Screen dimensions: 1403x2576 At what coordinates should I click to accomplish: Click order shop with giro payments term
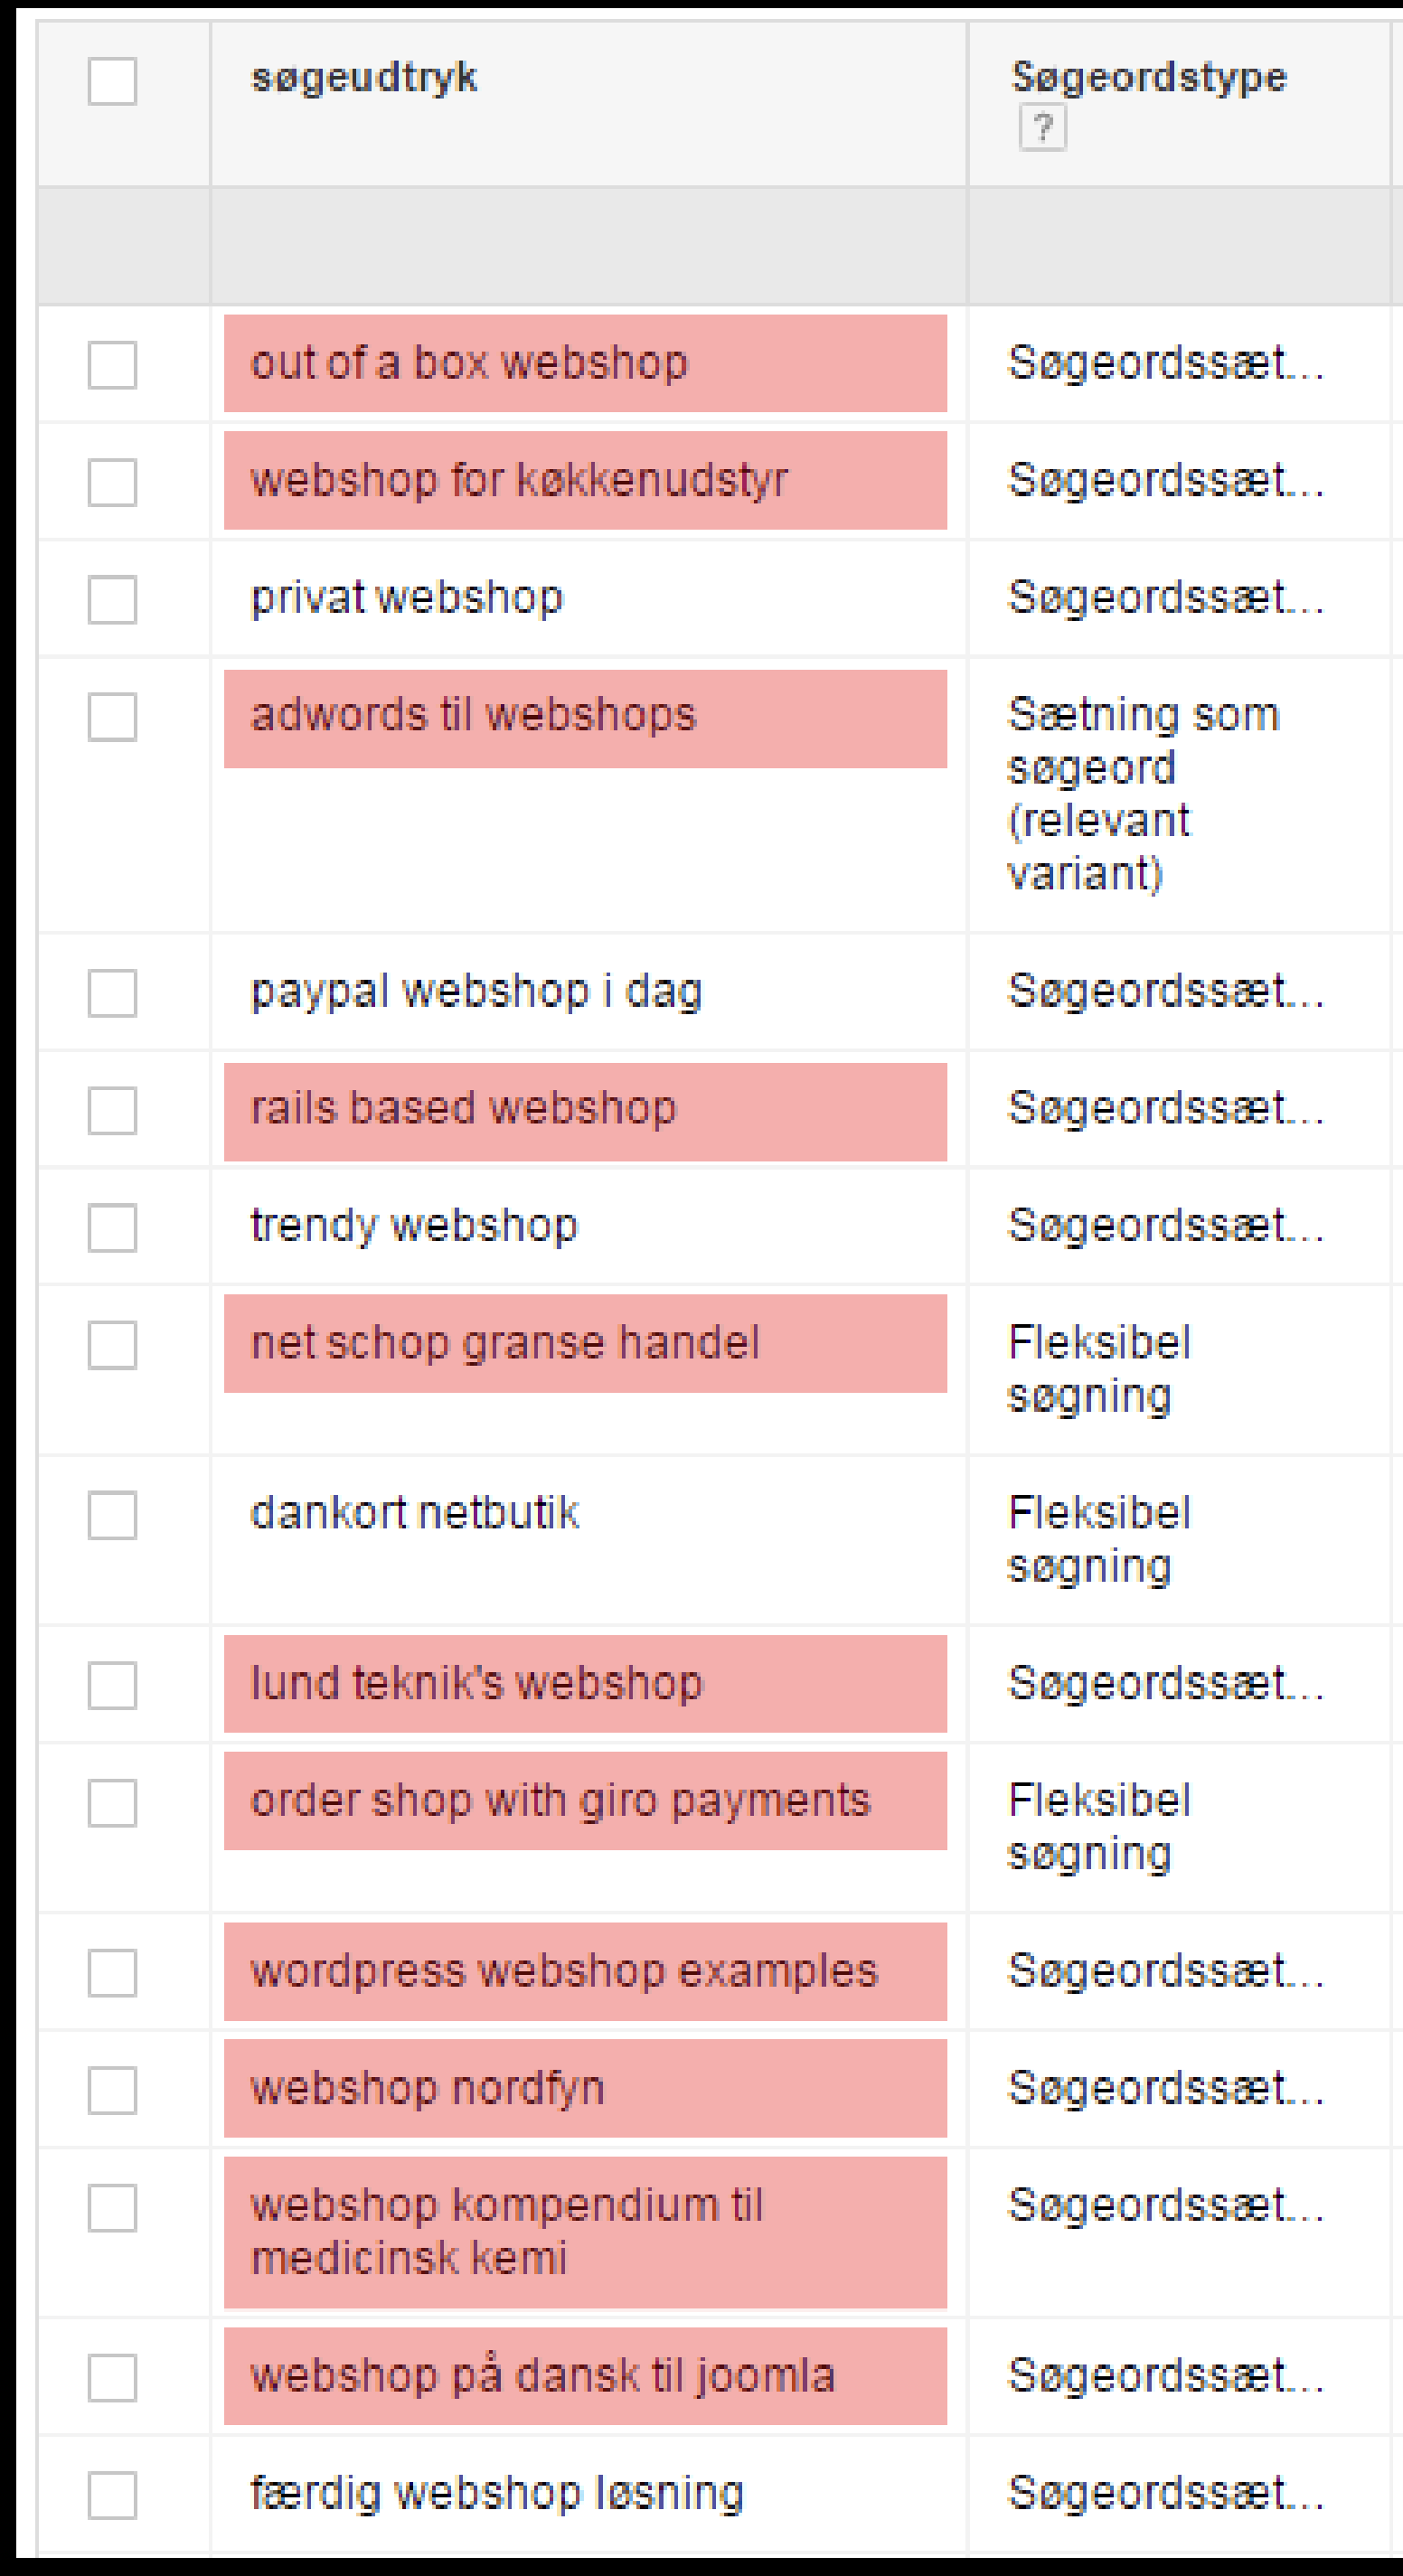[x=560, y=1801]
